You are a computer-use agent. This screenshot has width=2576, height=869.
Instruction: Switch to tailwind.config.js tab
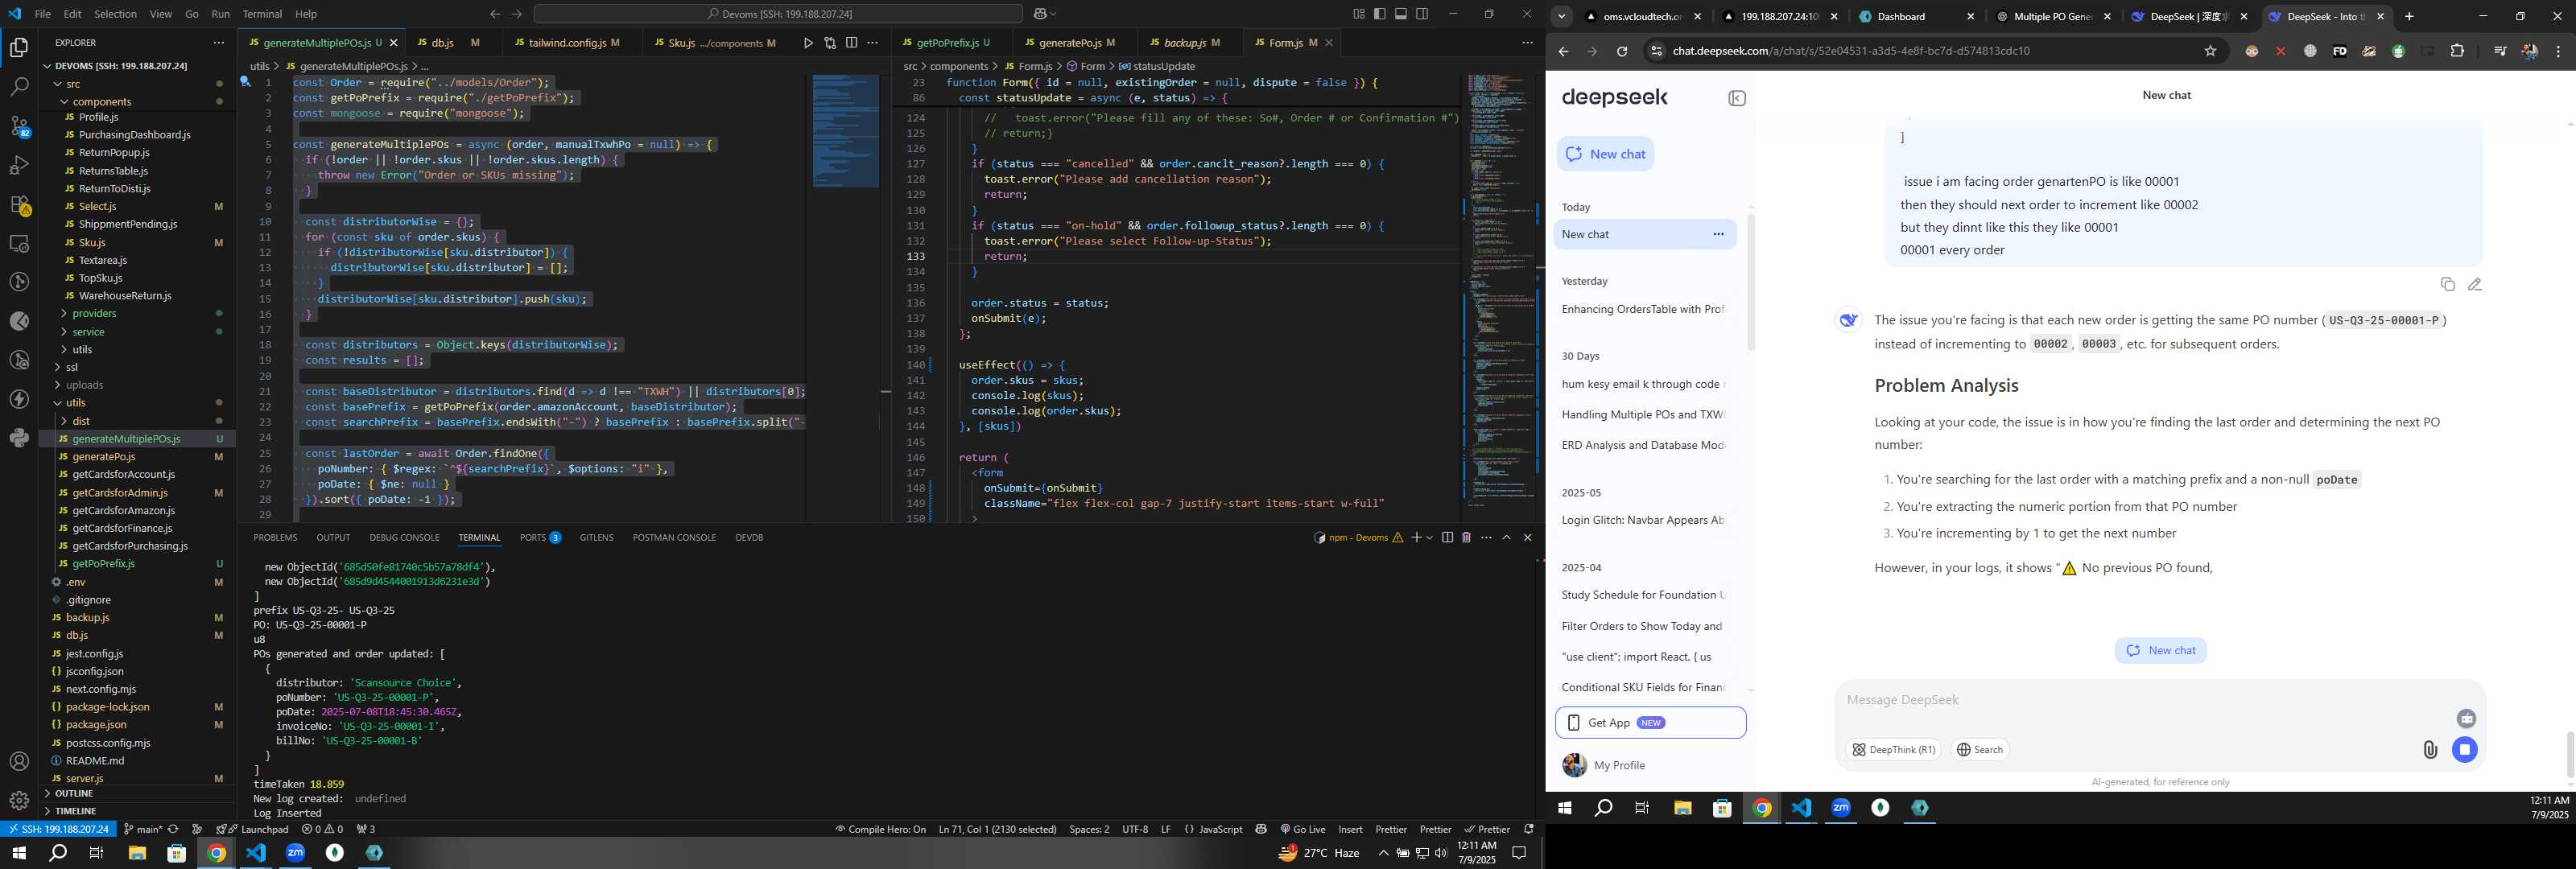point(567,43)
